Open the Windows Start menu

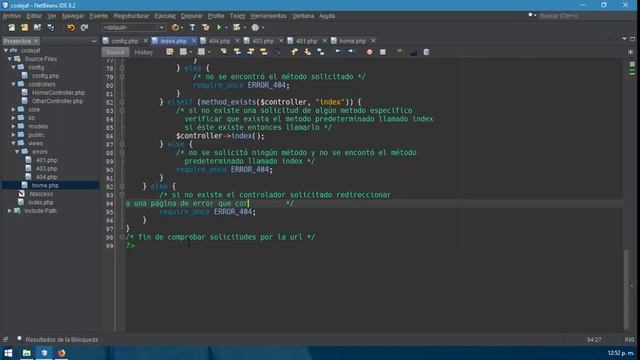[x=8, y=353]
